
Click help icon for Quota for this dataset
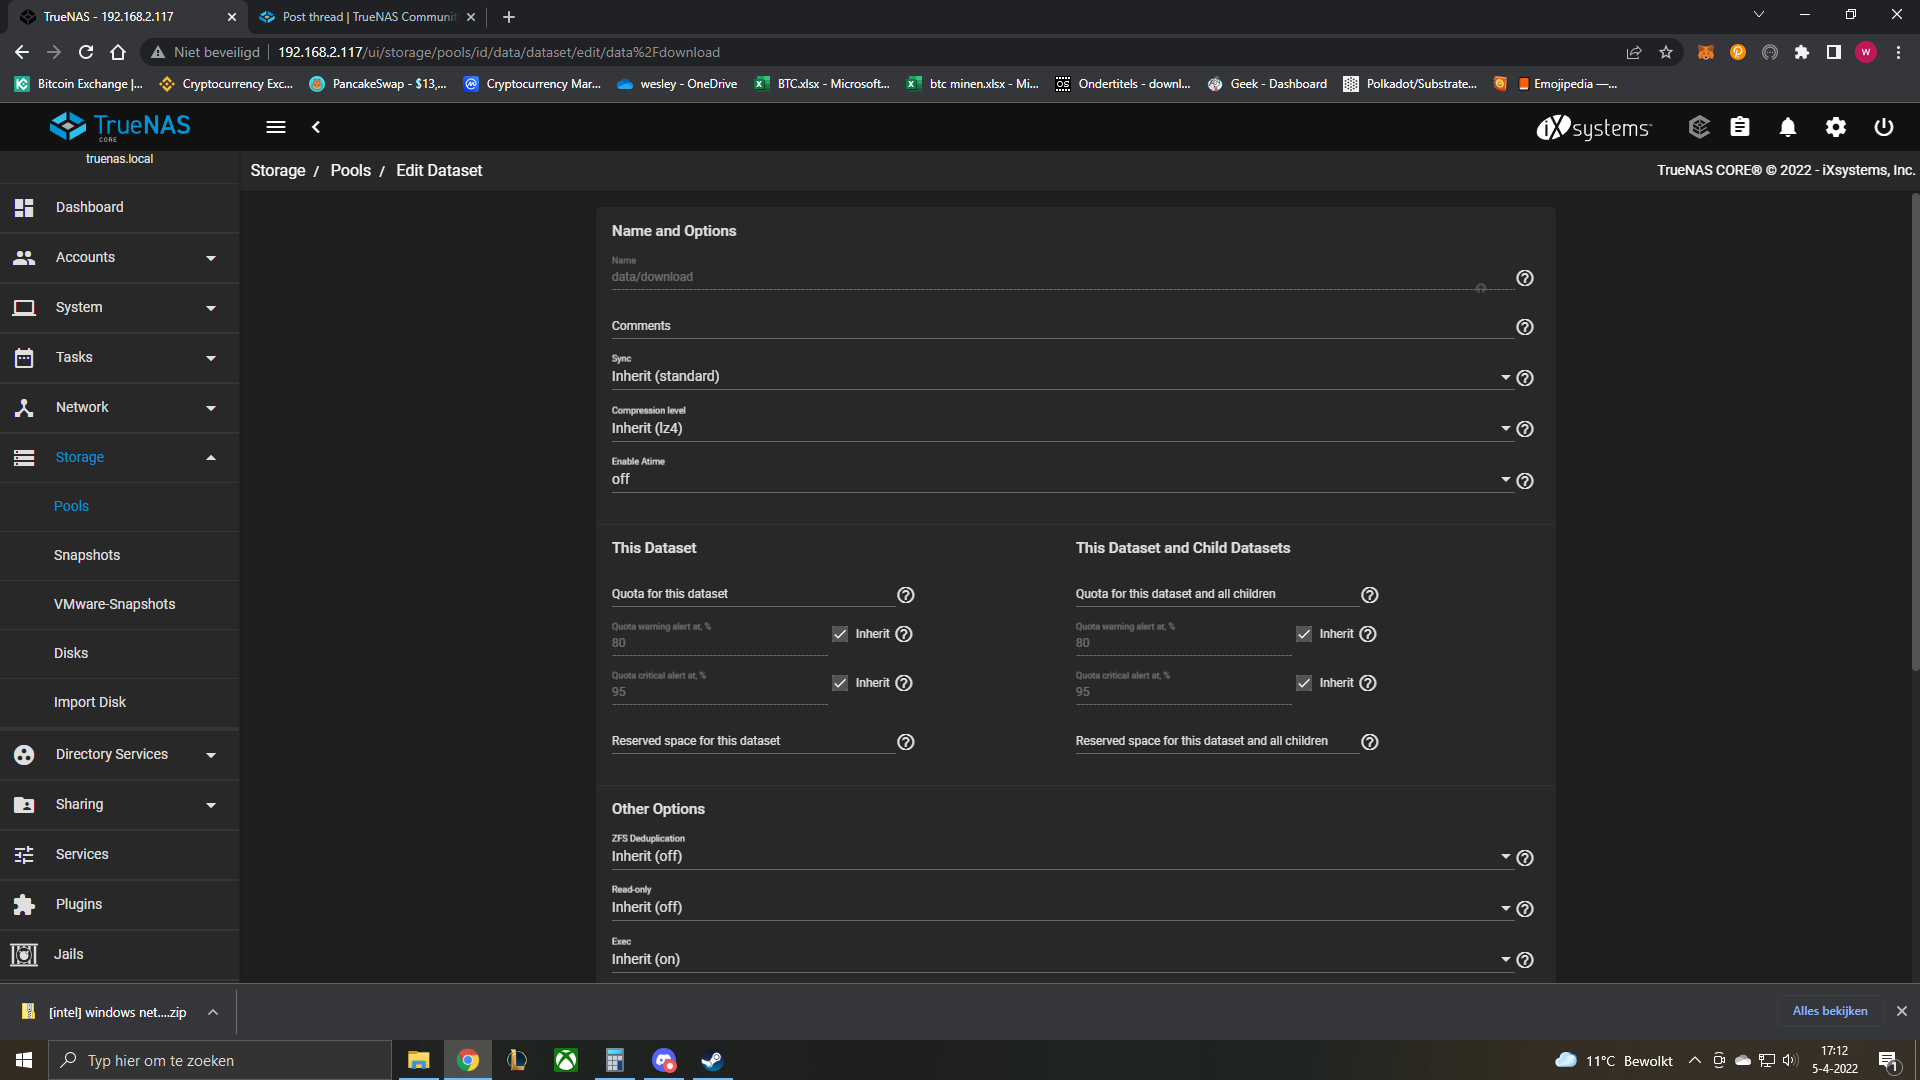[905, 595]
